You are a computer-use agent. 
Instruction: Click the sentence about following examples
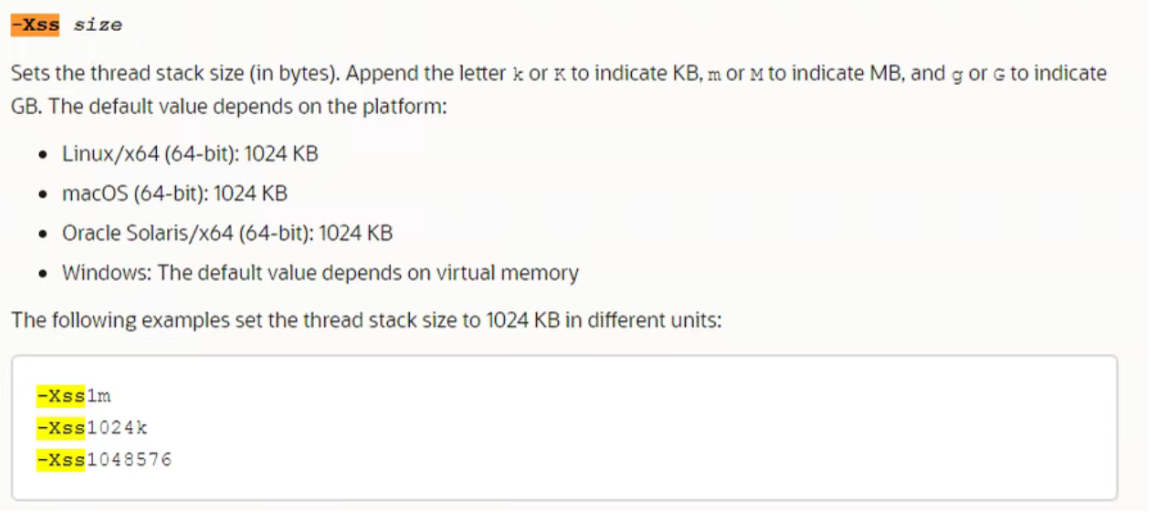point(367,321)
